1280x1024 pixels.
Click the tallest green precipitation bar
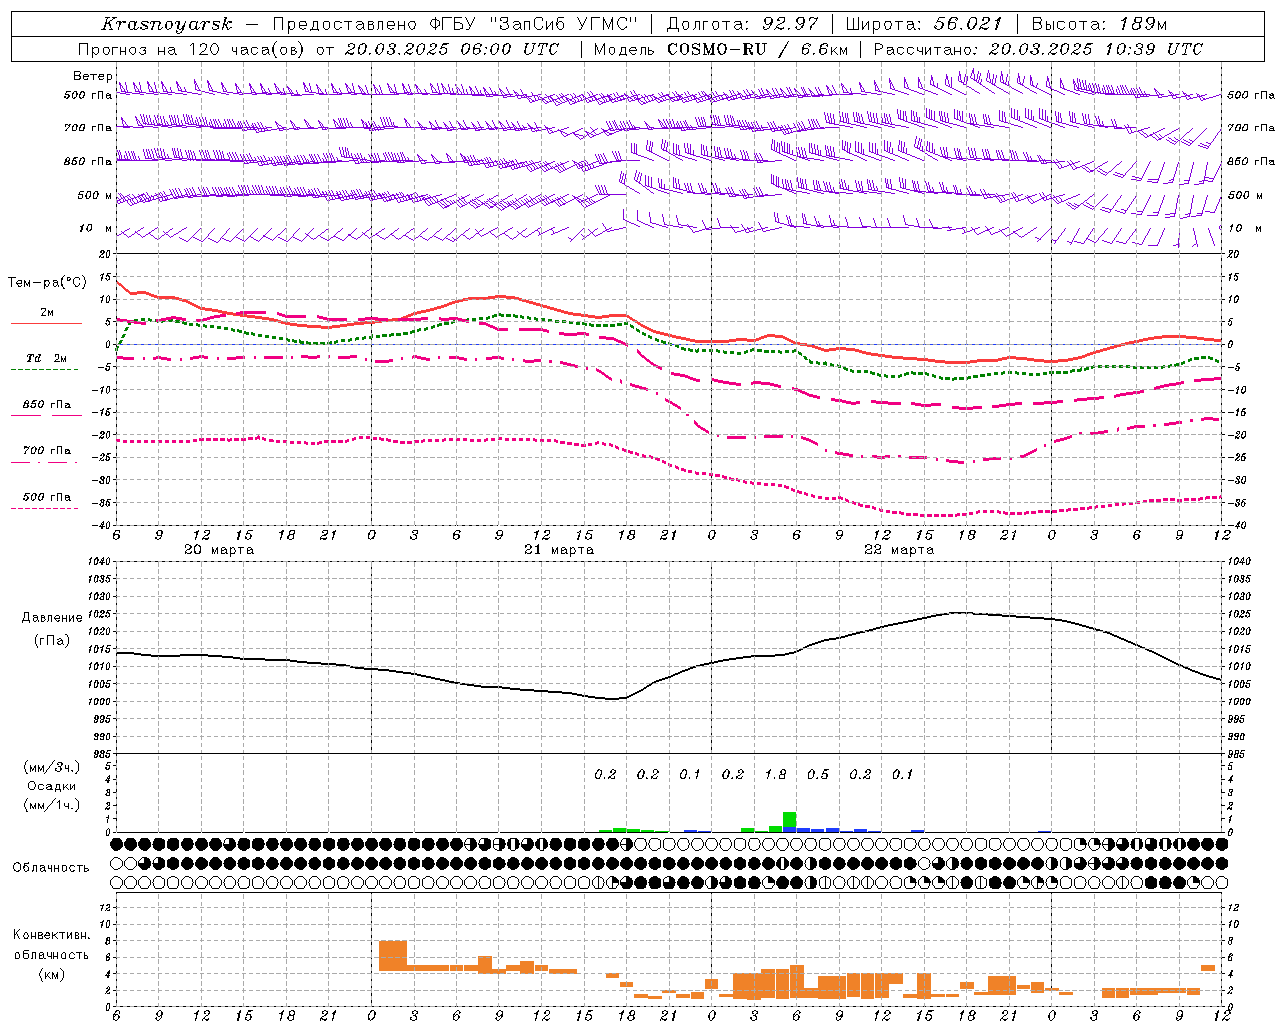(x=789, y=821)
